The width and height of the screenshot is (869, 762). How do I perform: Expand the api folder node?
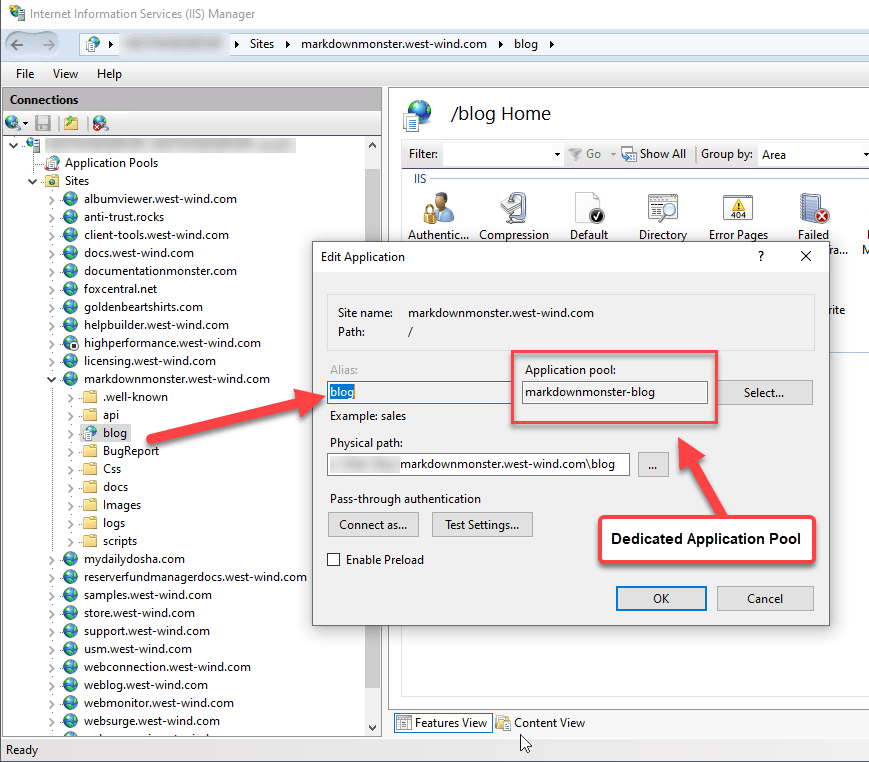[x=70, y=416]
